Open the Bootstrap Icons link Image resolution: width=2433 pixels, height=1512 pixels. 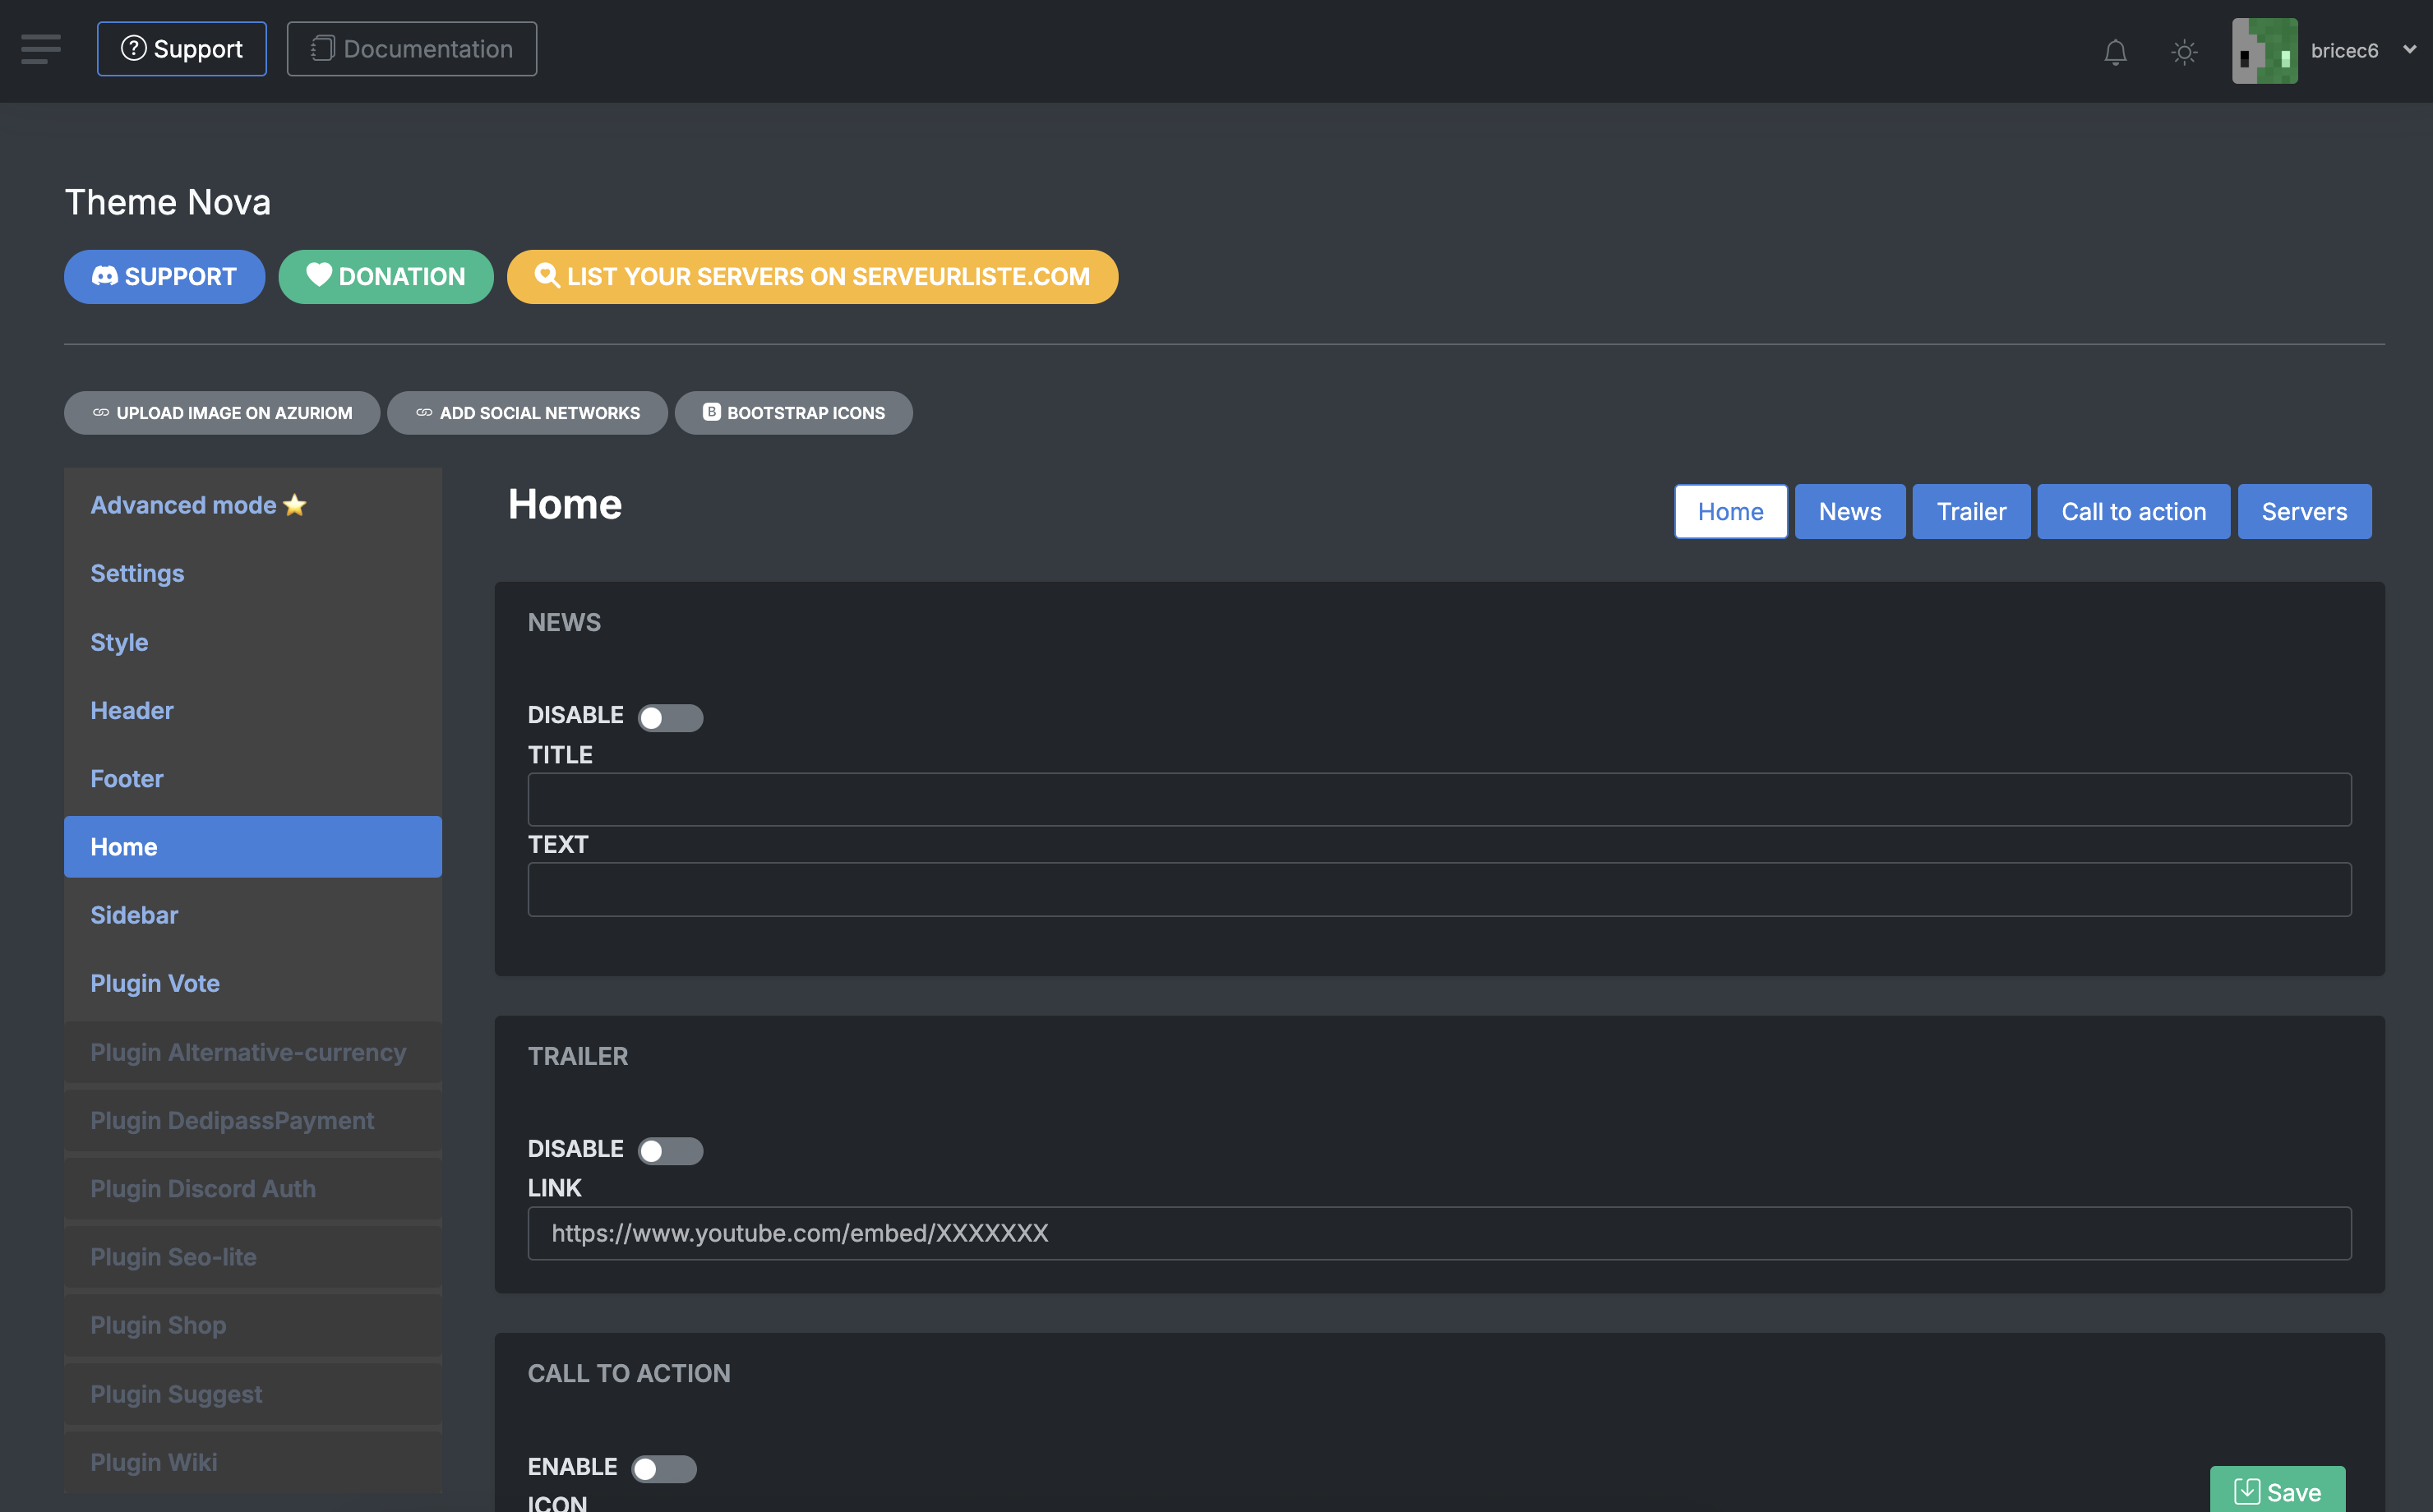pyautogui.click(x=793, y=413)
